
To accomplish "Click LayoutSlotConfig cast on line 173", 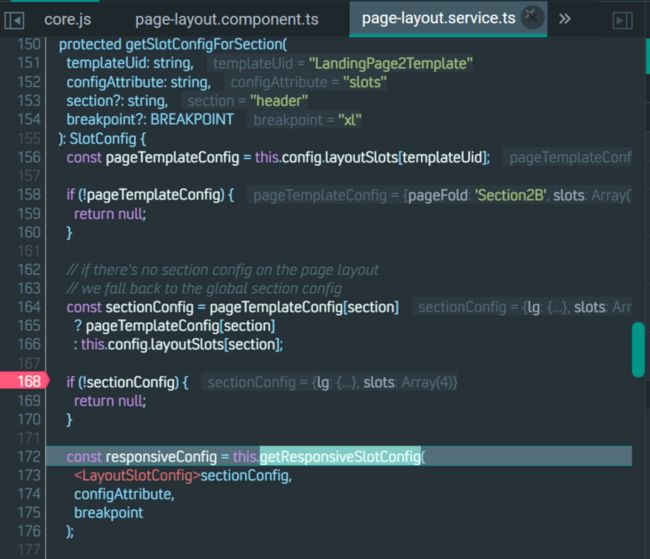I will click(x=137, y=476).
